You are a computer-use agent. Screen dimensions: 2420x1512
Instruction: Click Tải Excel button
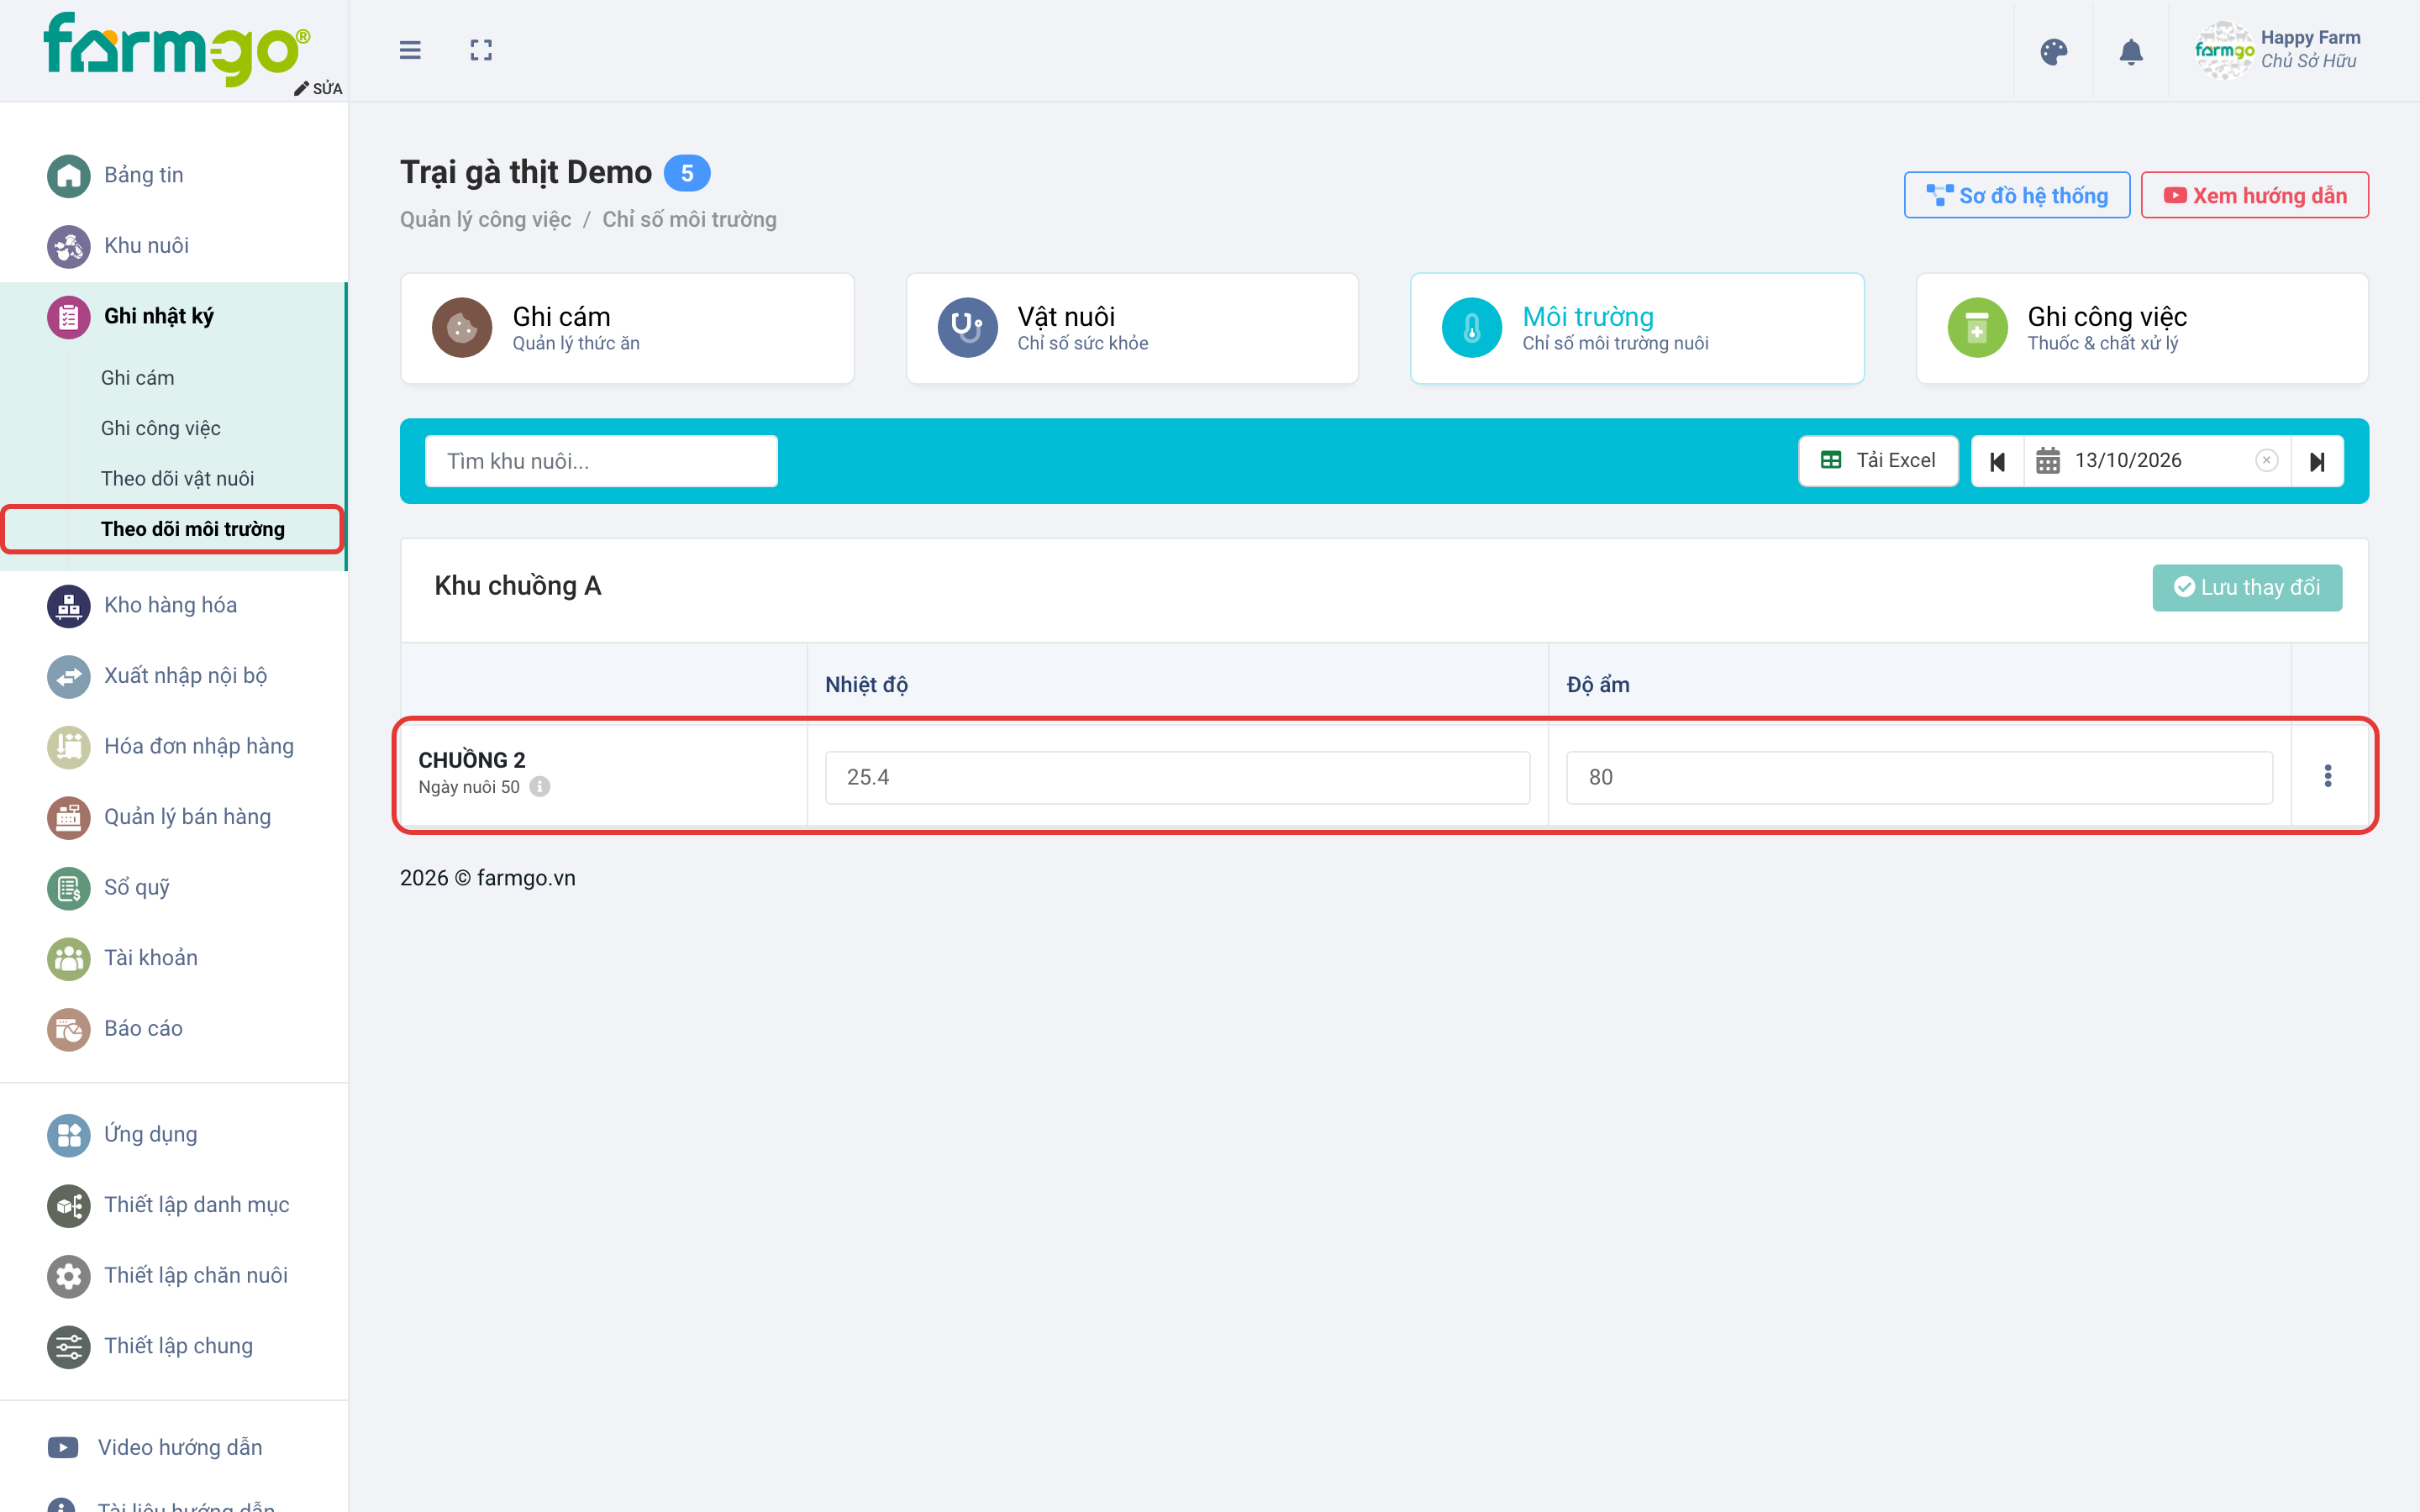(1878, 461)
